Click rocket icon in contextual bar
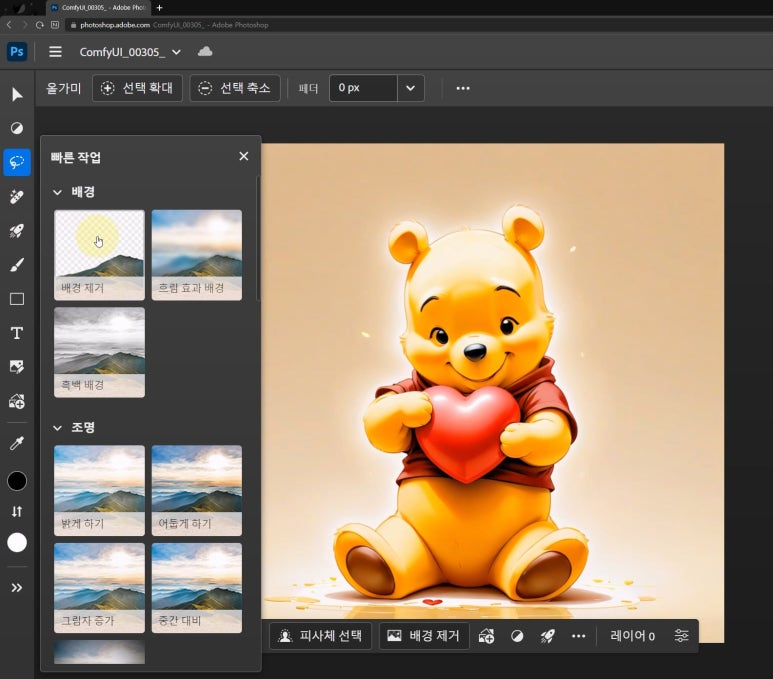This screenshot has width=773, height=679. tap(547, 636)
